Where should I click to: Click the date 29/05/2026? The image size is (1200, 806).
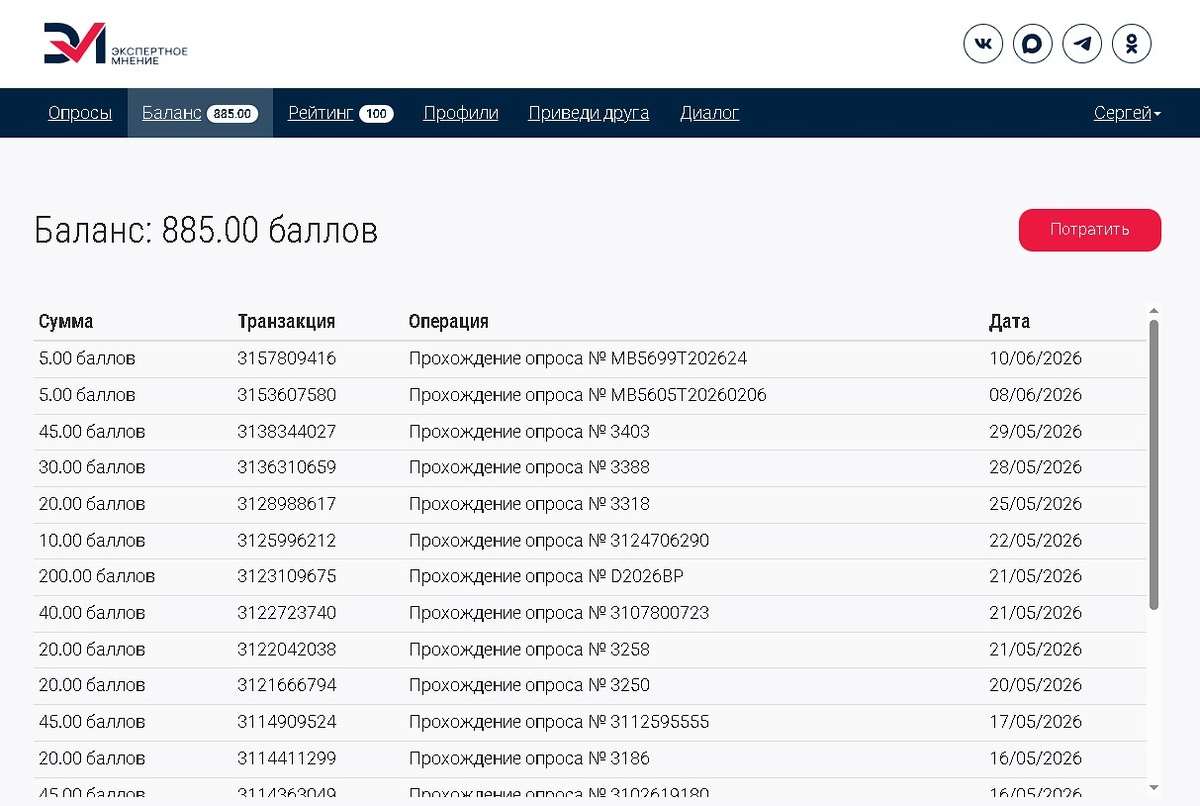(1035, 431)
